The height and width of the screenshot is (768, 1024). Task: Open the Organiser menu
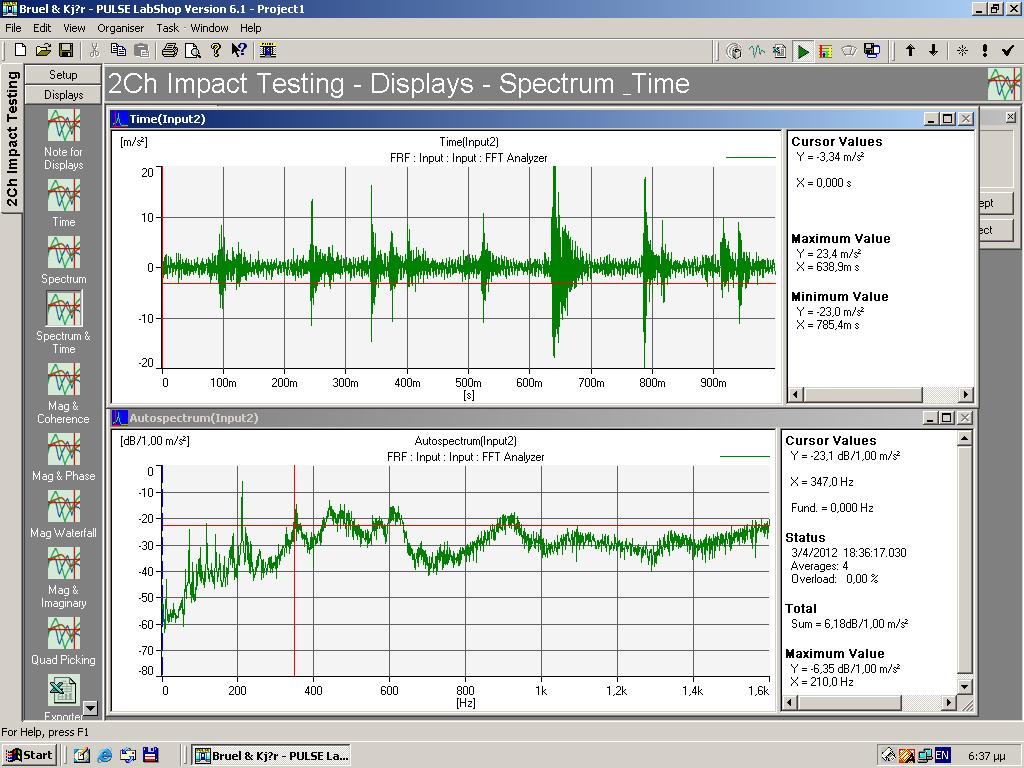coord(120,28)
